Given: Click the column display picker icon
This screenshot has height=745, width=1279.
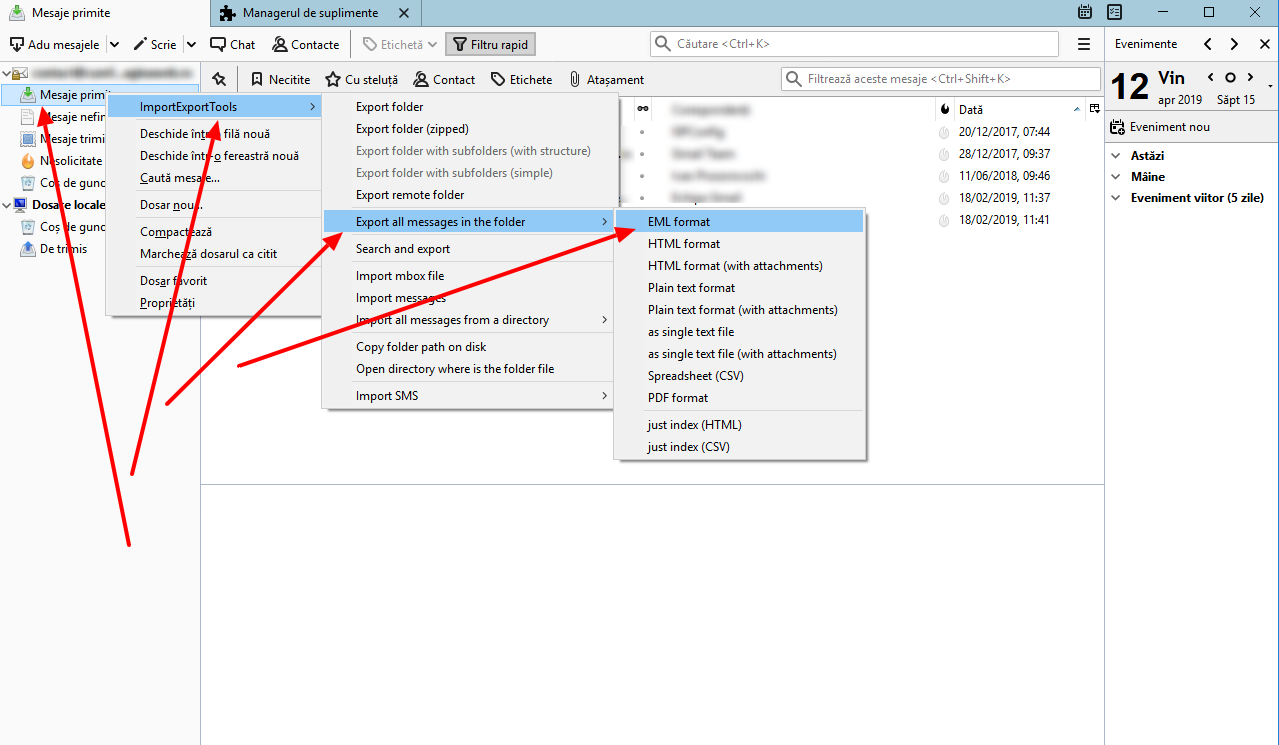Looking at the screenshot, I should [1095, 109].
